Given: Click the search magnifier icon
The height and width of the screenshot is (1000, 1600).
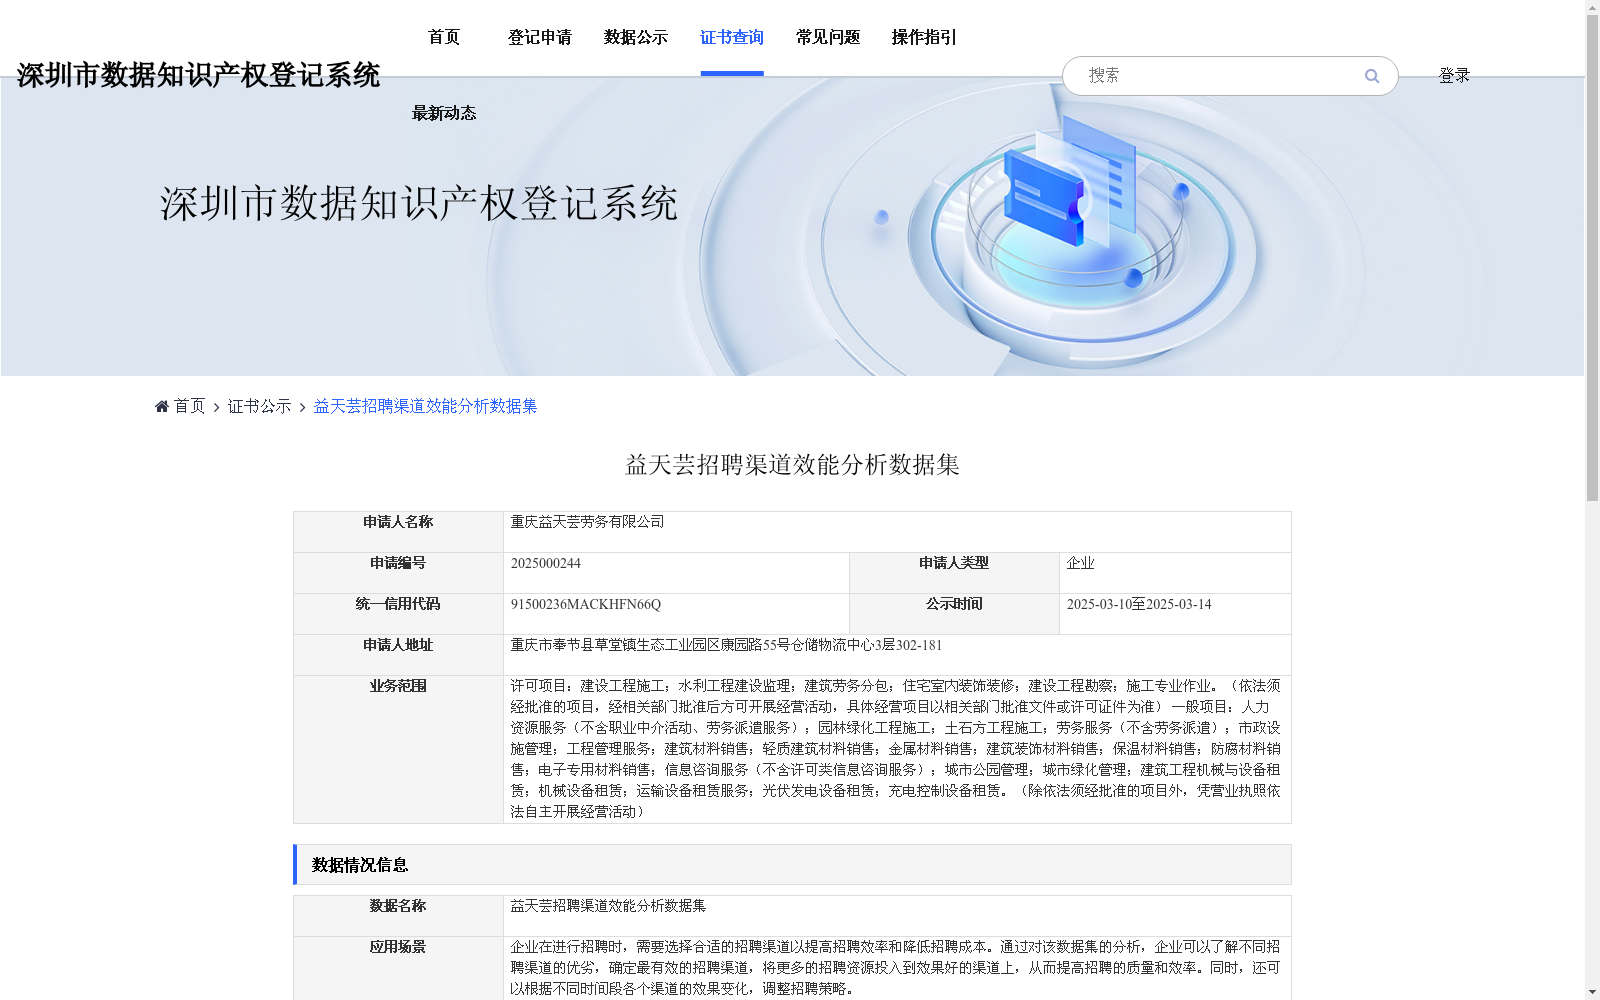Looking at the screenshot, I should tap(1371, 76).
